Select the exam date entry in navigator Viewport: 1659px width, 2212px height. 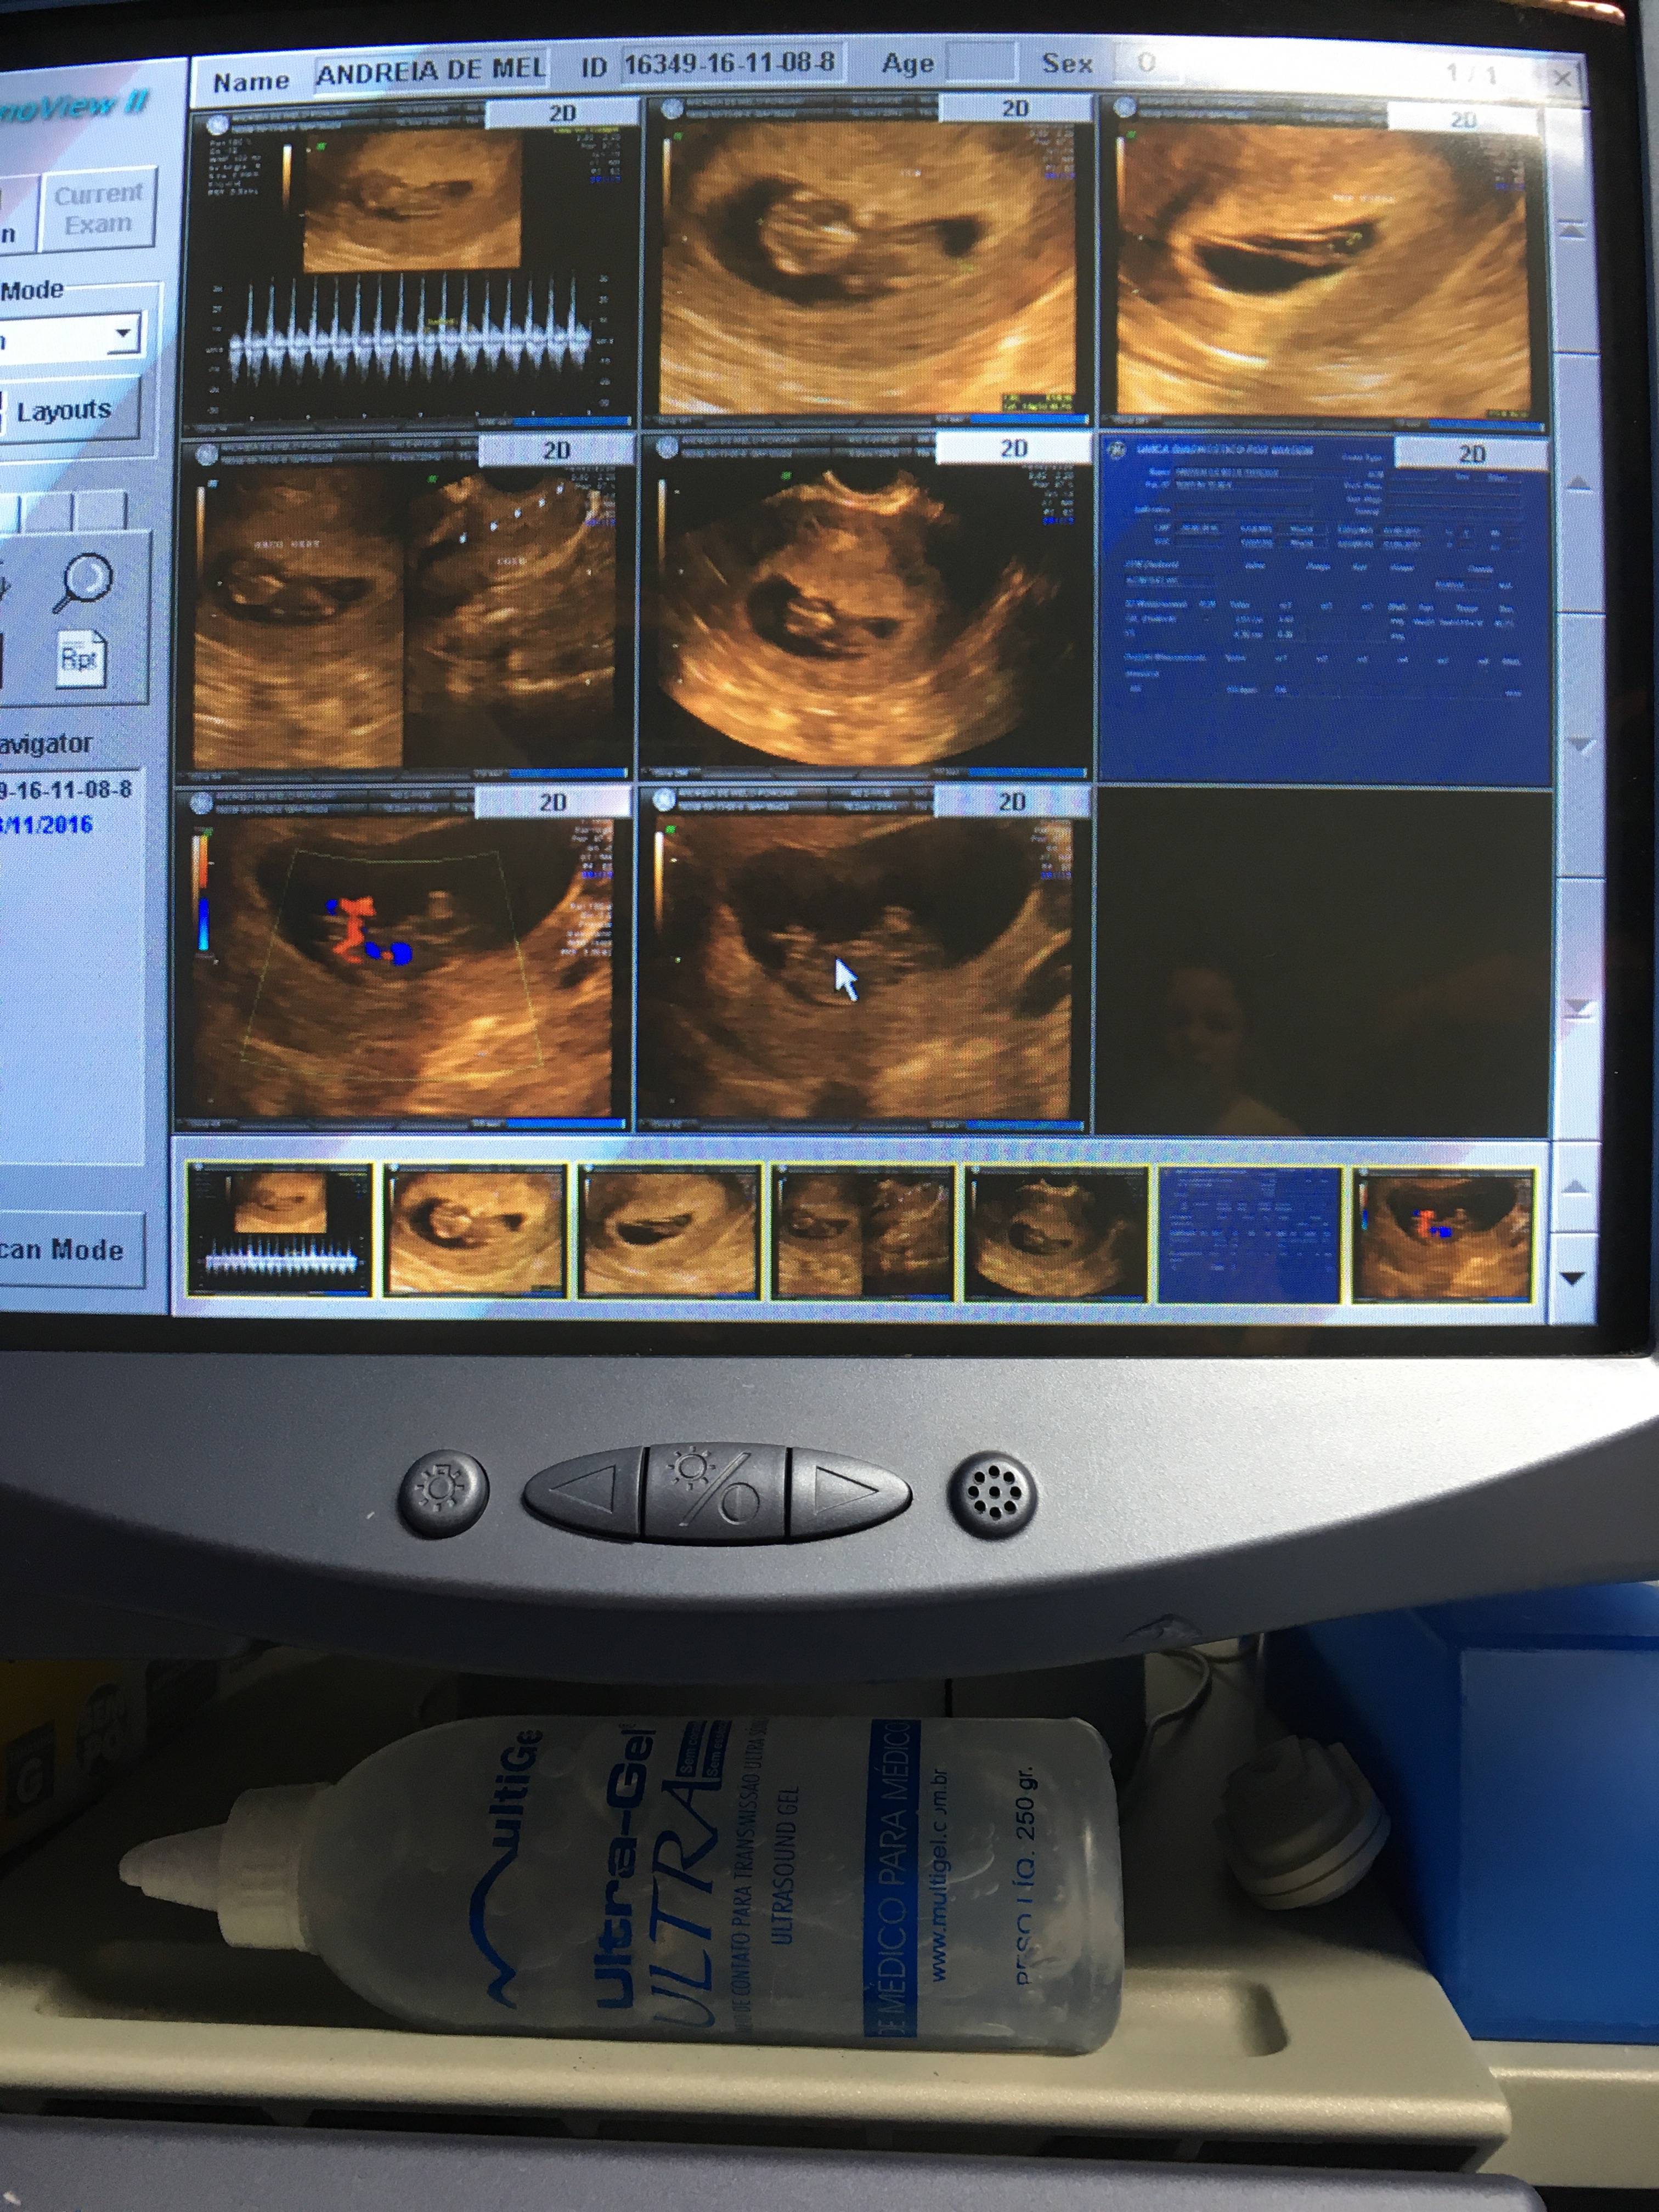48,825
